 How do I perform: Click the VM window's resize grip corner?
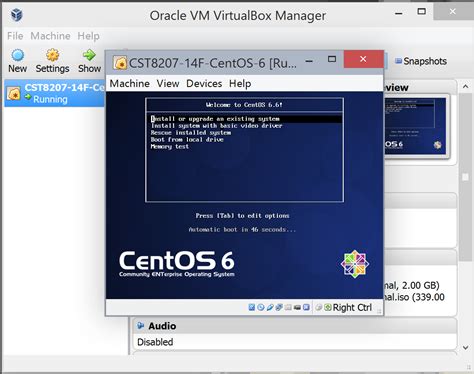click(x=379, y=311)
